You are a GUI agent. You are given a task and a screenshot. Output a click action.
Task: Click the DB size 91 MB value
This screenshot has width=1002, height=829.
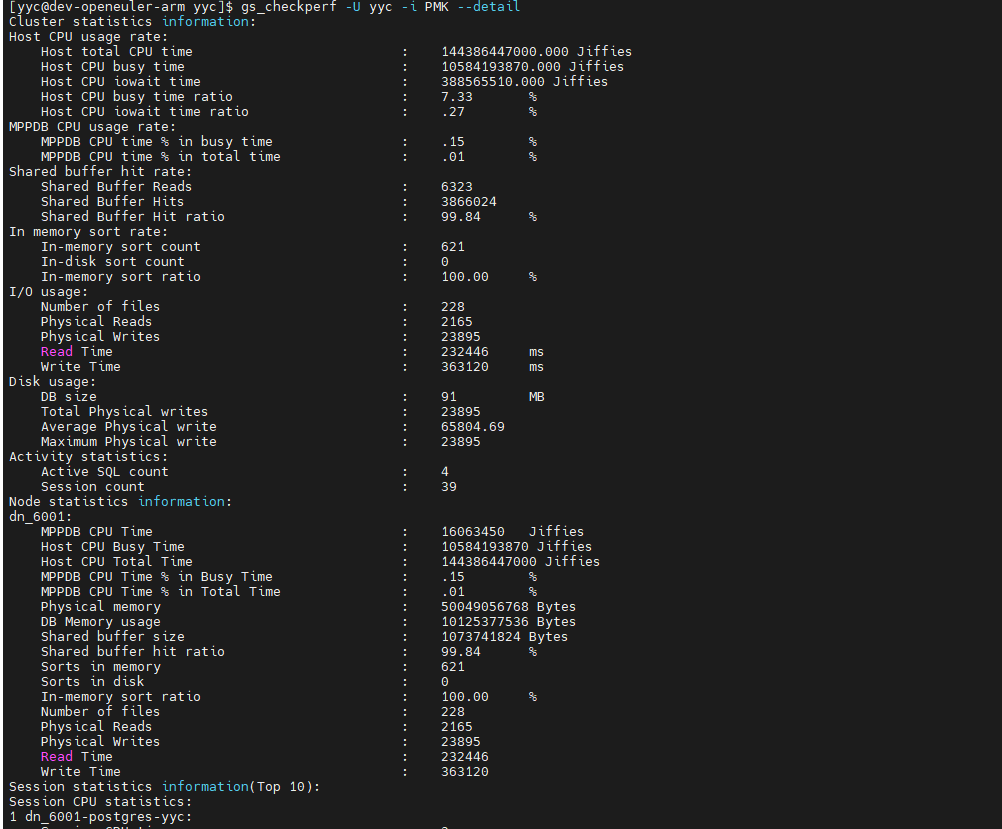point(493,397)
